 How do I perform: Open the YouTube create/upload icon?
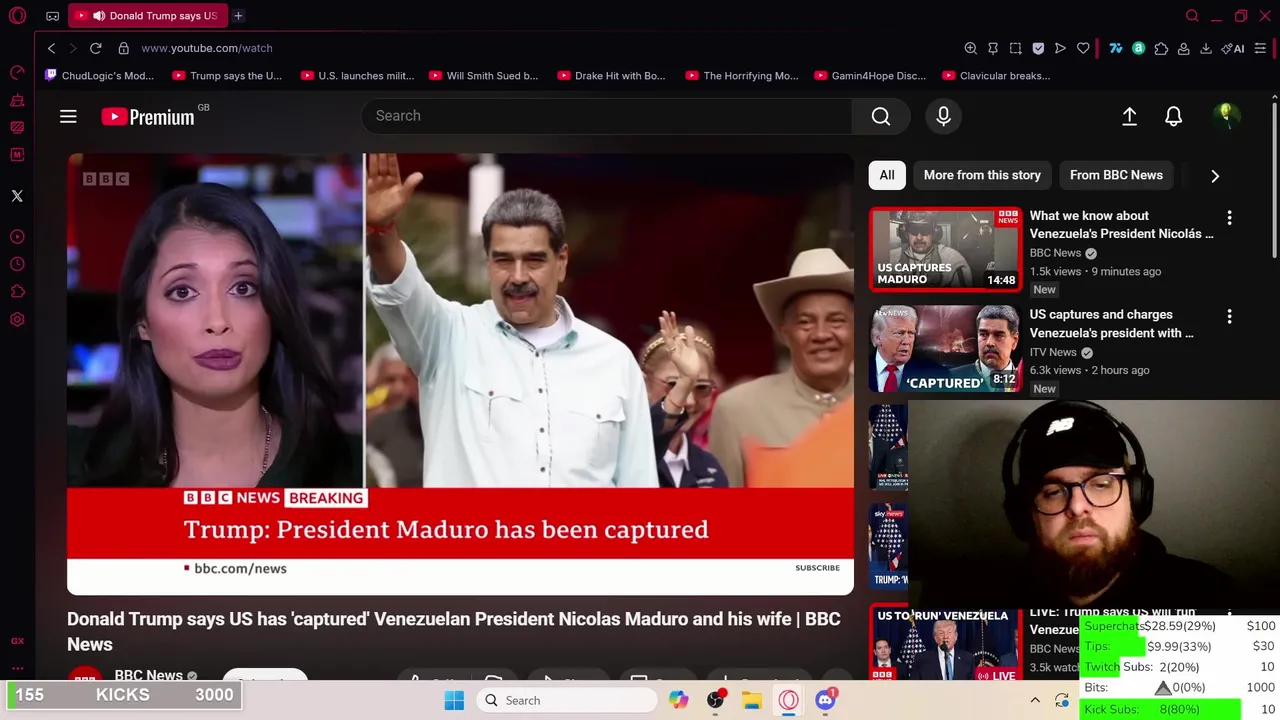coord(1129,116)
